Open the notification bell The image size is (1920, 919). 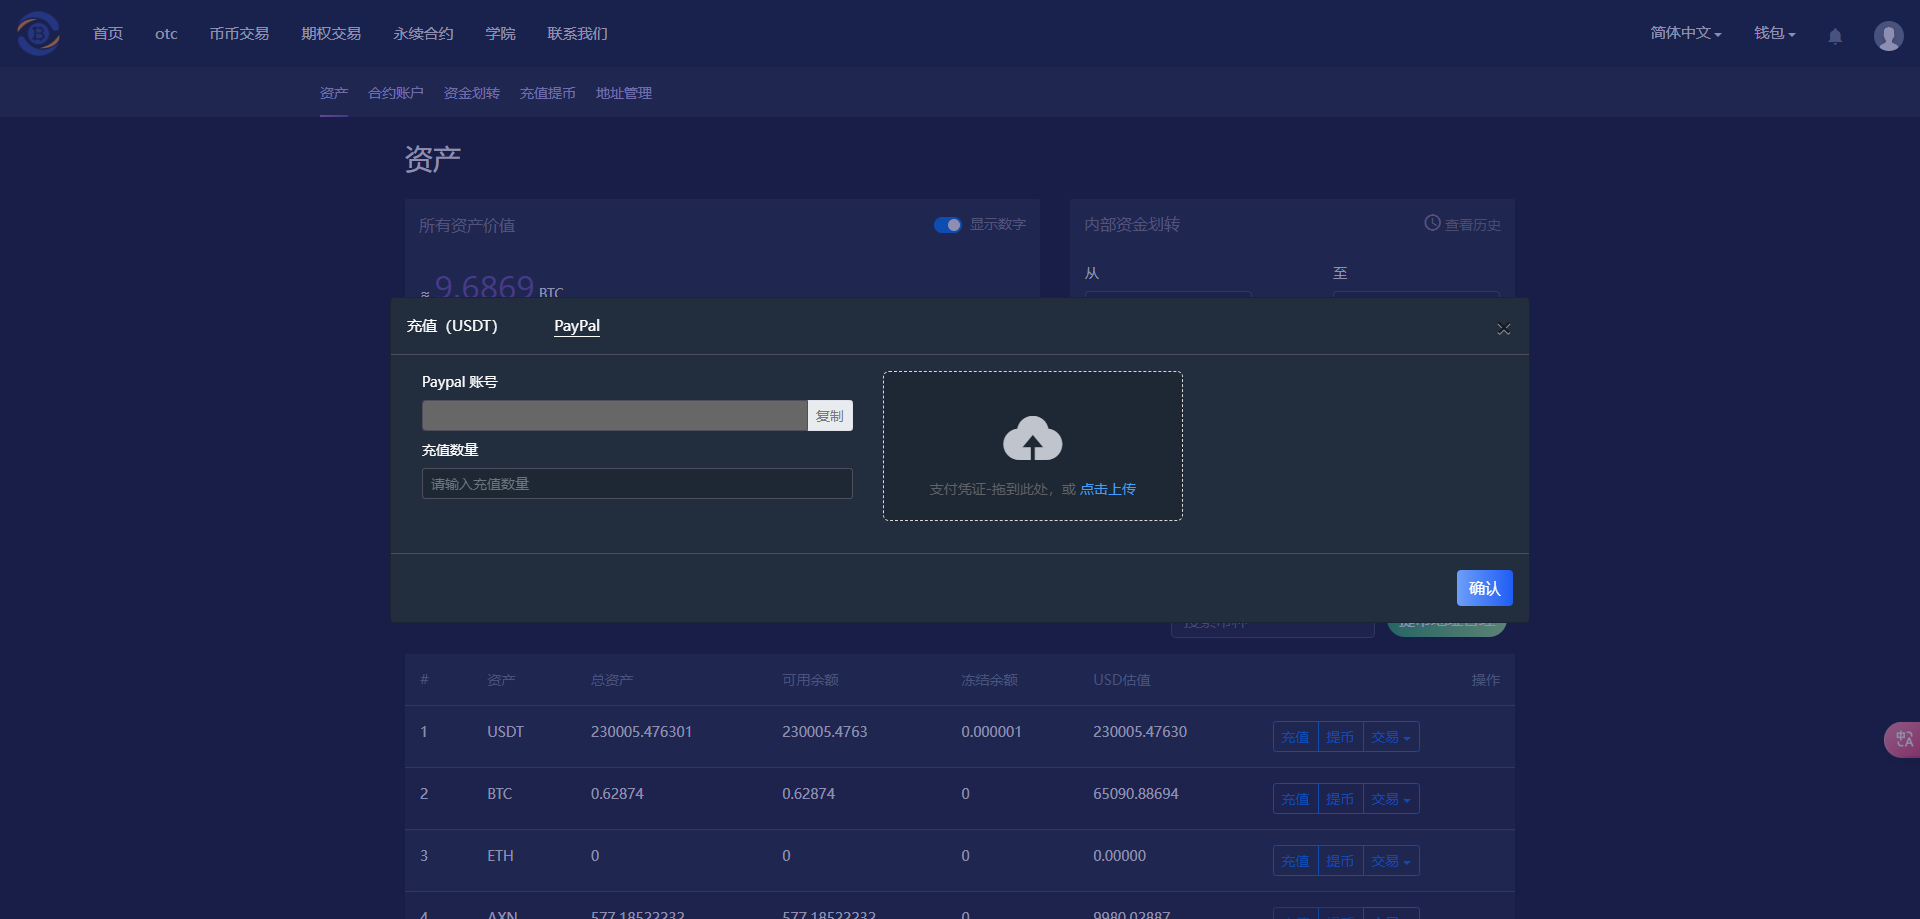pos(1835,36)
